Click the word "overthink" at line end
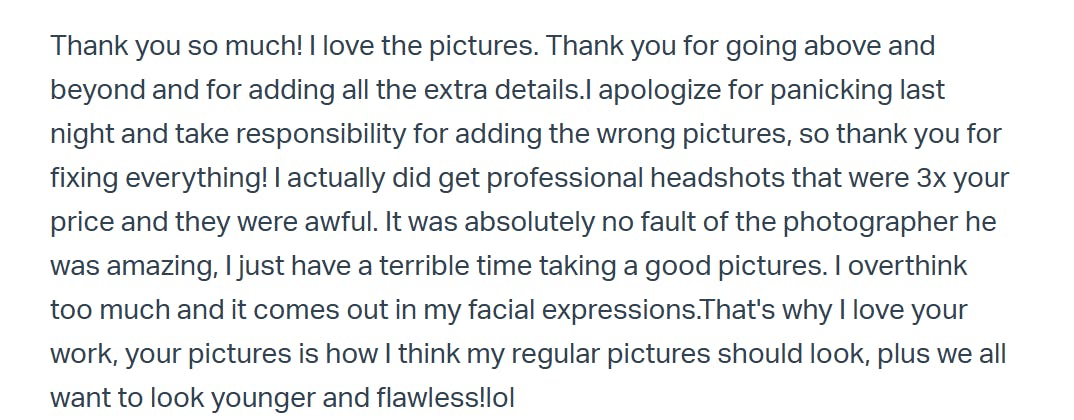Image resolution: width=1074 pixels, height=420 pixels. 908,266
